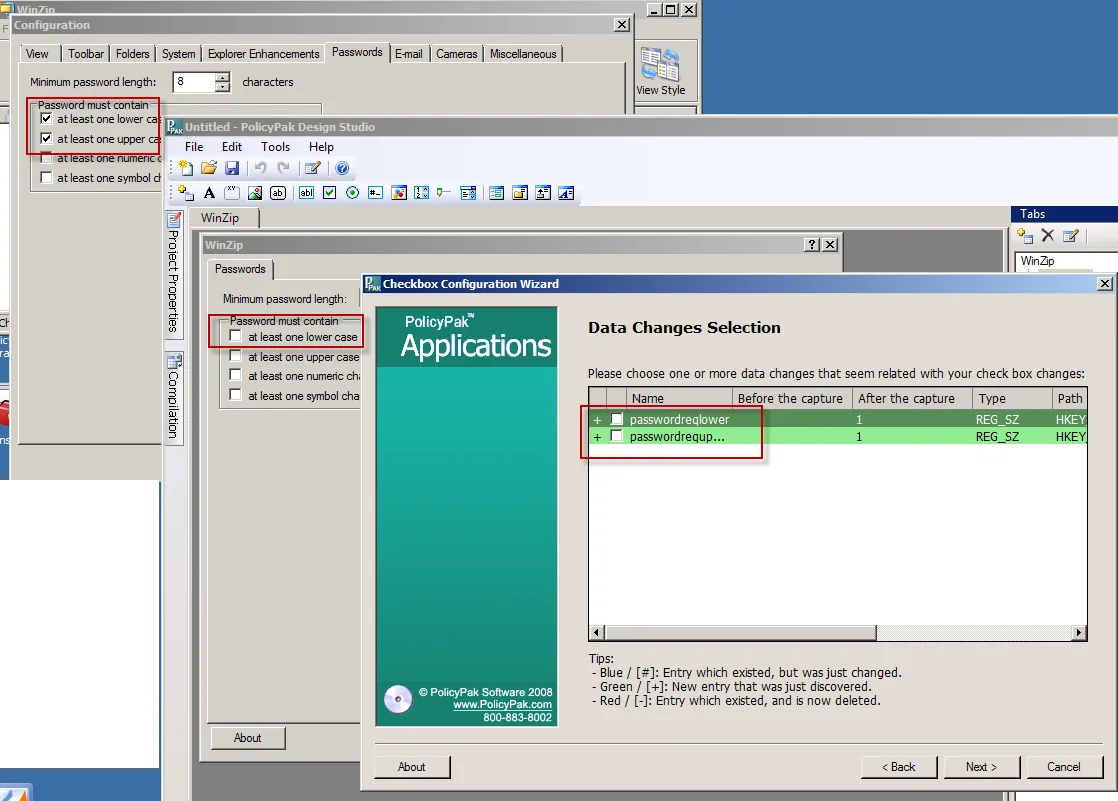This screenshot has width=1118, height=801.
Task: Click the upload-arrow dialog icon in the controls toolbar
Action: point(543,193)
